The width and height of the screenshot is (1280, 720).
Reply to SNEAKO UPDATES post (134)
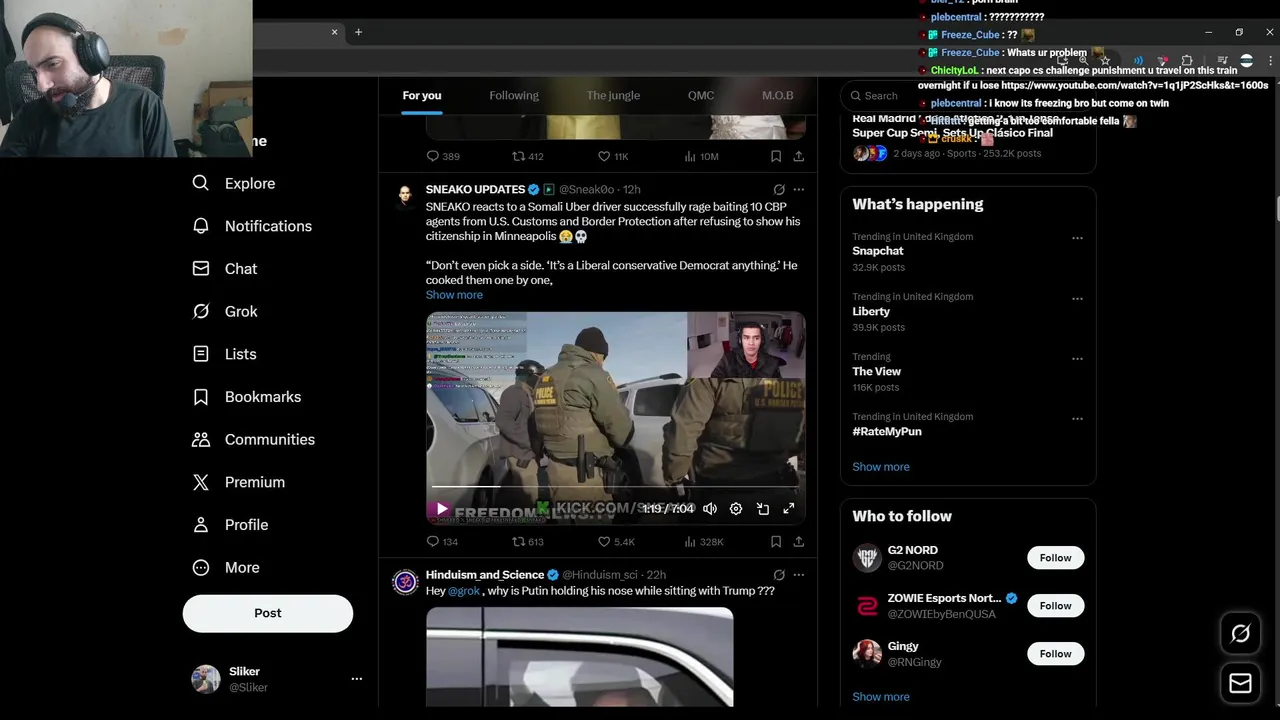(x=442, y=541)
